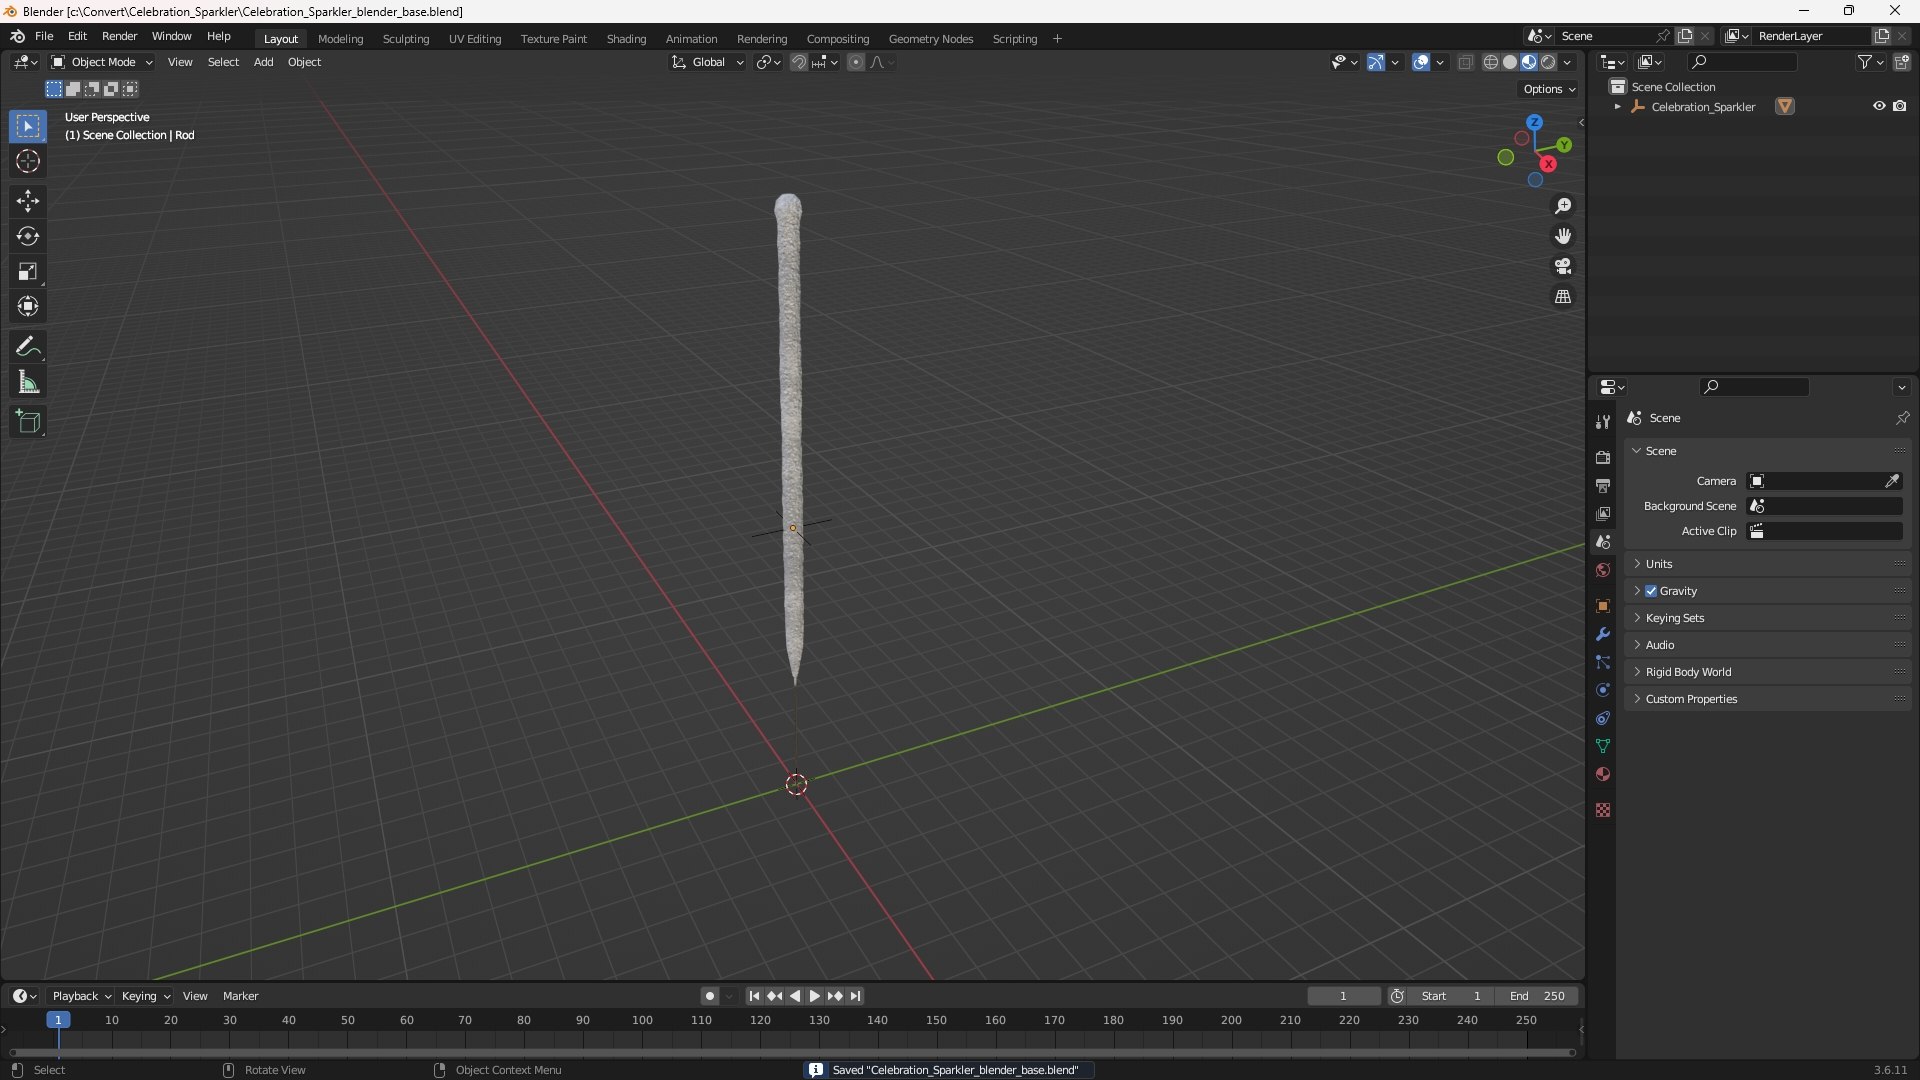The image size is (1920, 1080).
Task: Open the Modifier properties wrench tab
Action: (x=1603, y=634)
